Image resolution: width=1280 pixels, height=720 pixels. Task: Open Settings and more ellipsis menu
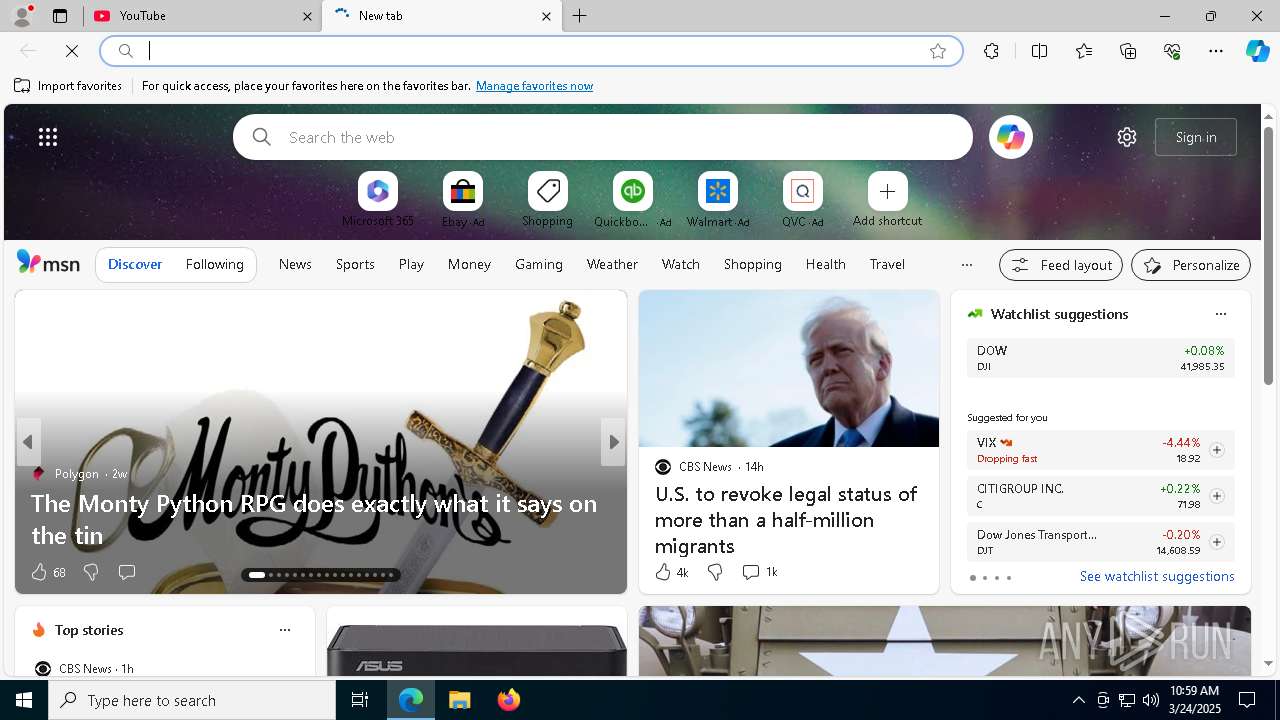(1216, 51)
